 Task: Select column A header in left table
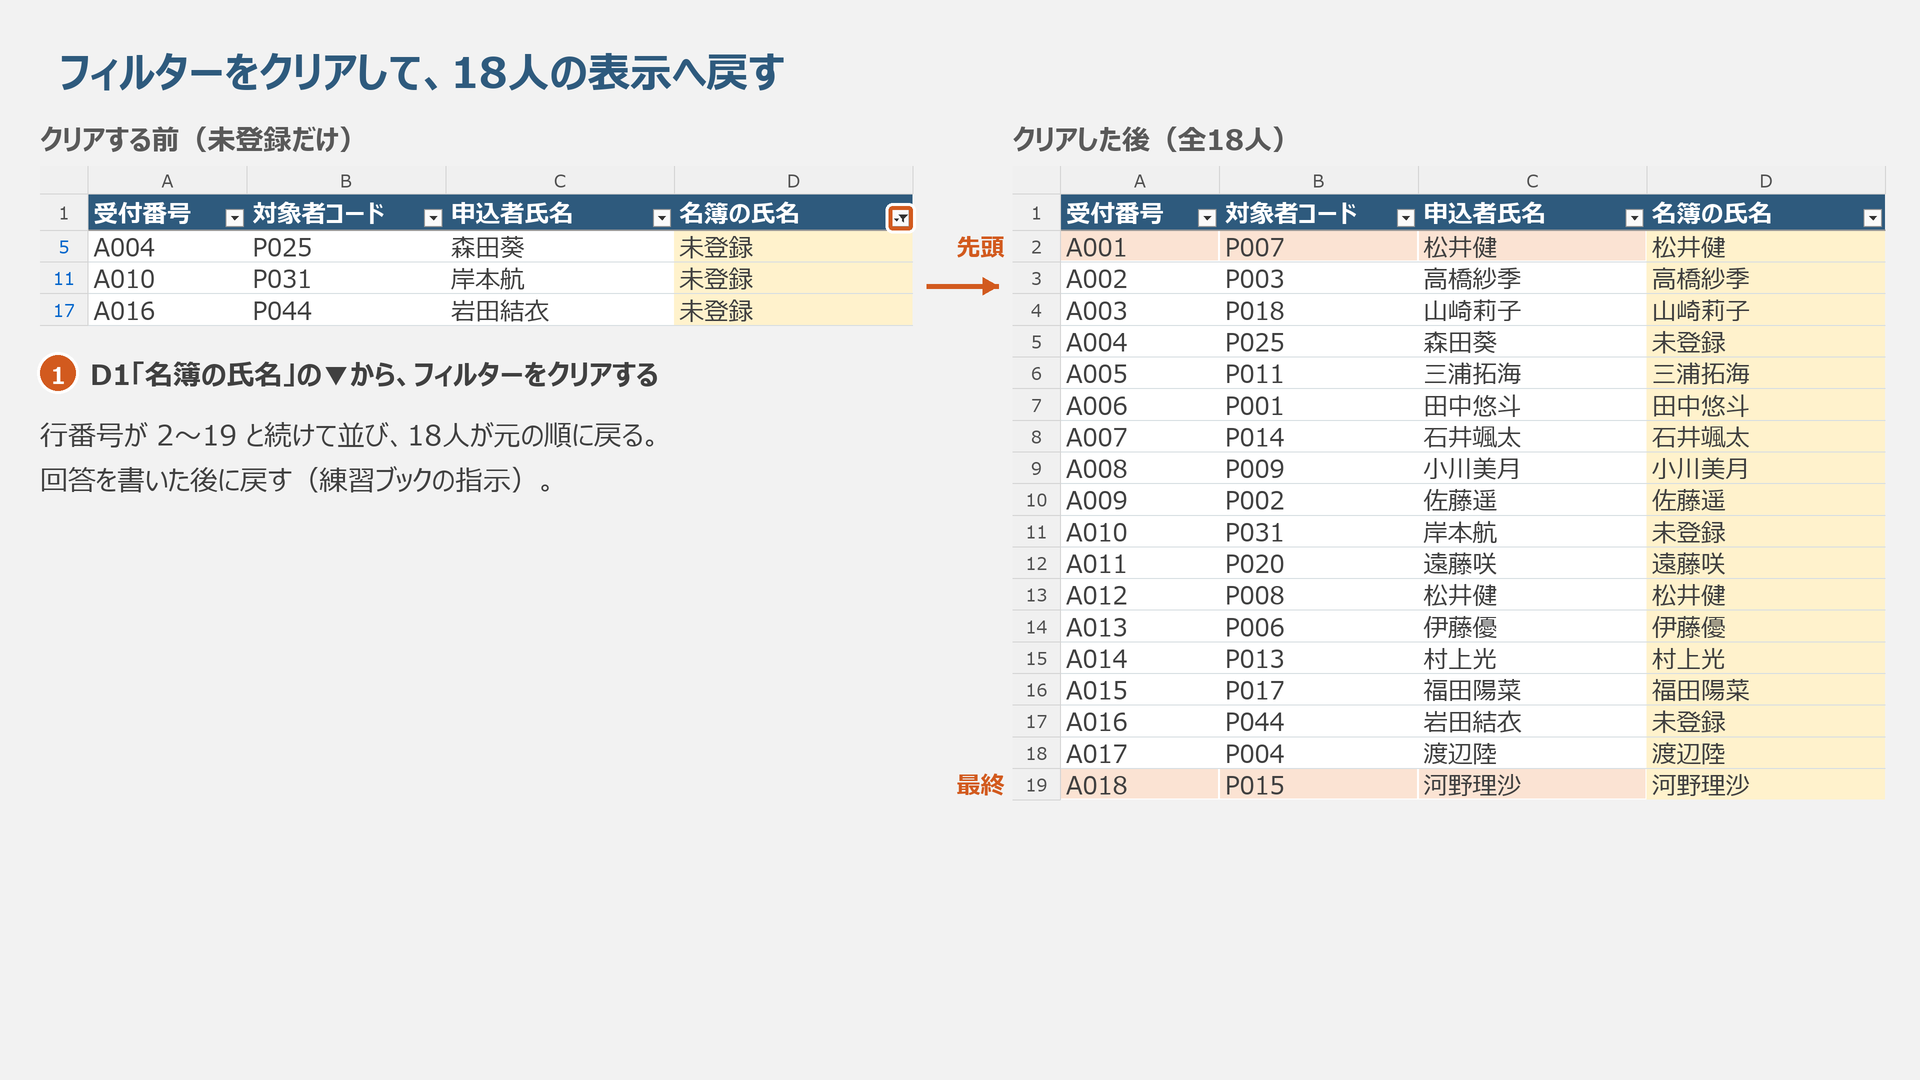167,181
